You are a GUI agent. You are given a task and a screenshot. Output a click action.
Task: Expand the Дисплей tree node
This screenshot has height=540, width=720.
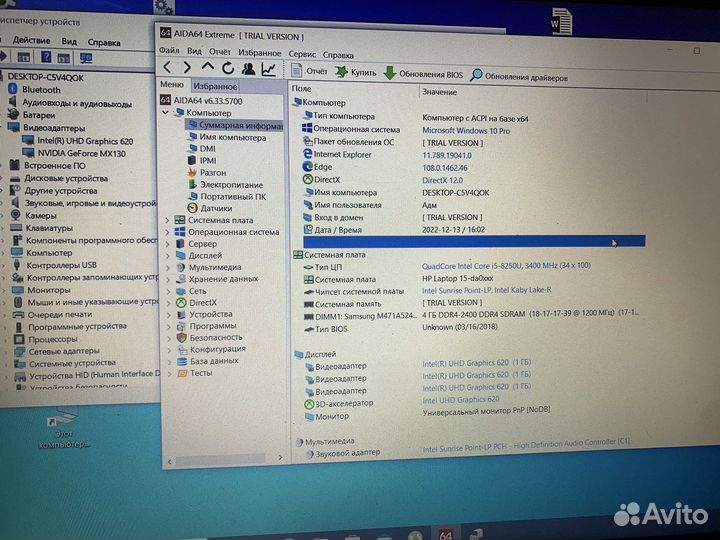[x=168, y=256]
